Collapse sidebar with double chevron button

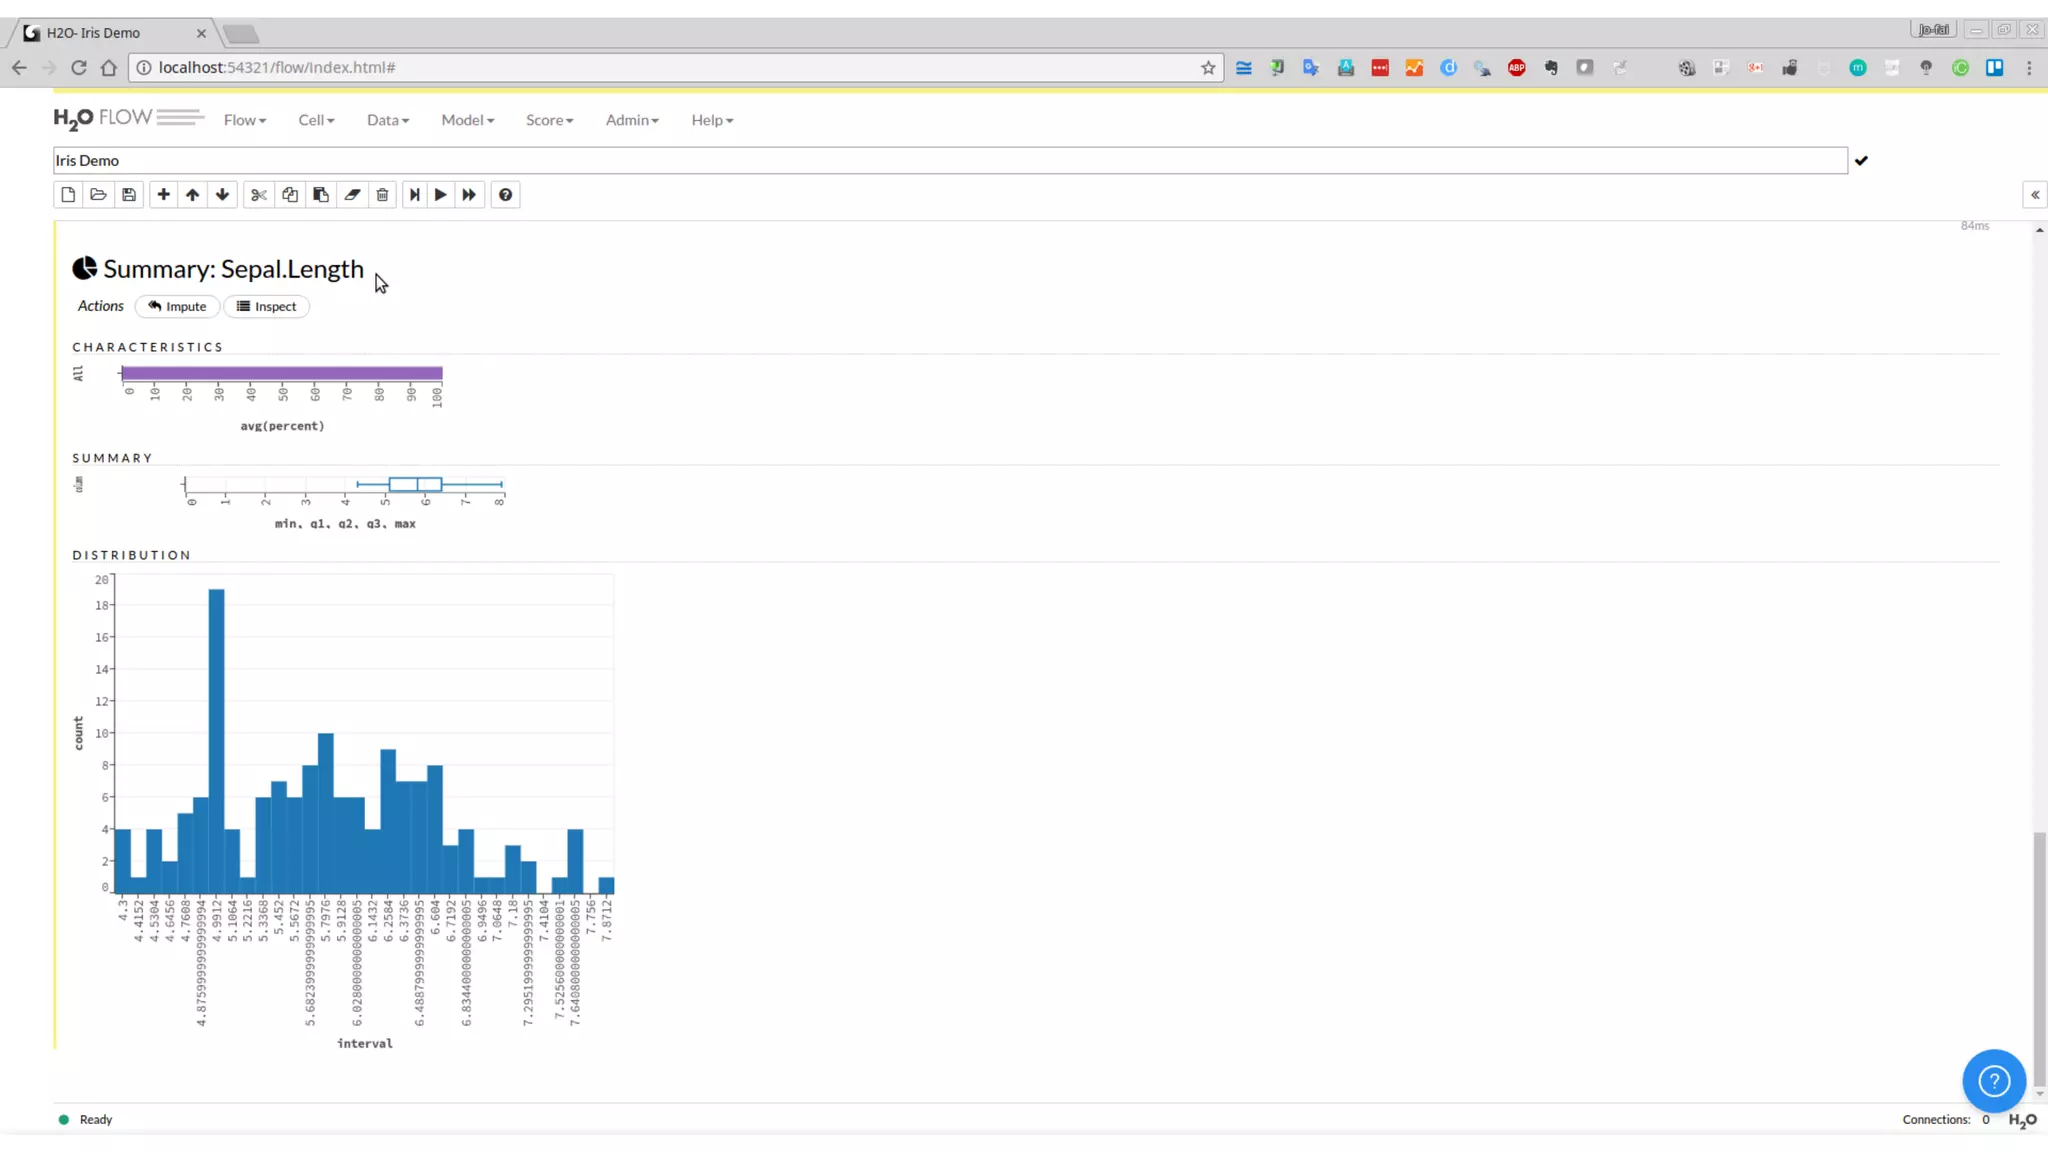click(x=2034, y=195)
